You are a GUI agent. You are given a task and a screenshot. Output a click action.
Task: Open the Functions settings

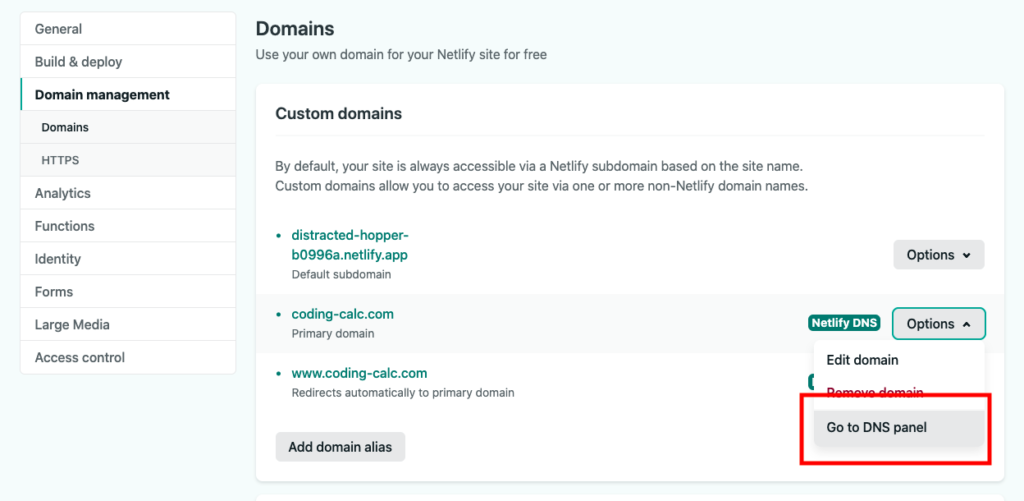pos(128,226)
